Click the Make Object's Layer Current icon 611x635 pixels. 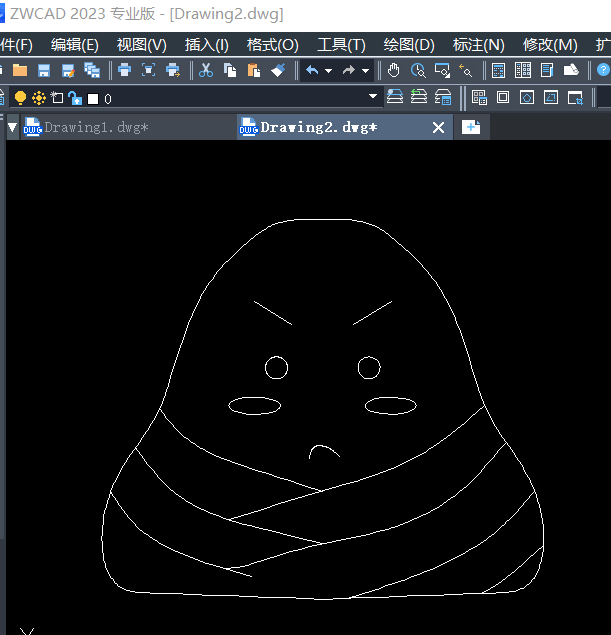(395, 97)
